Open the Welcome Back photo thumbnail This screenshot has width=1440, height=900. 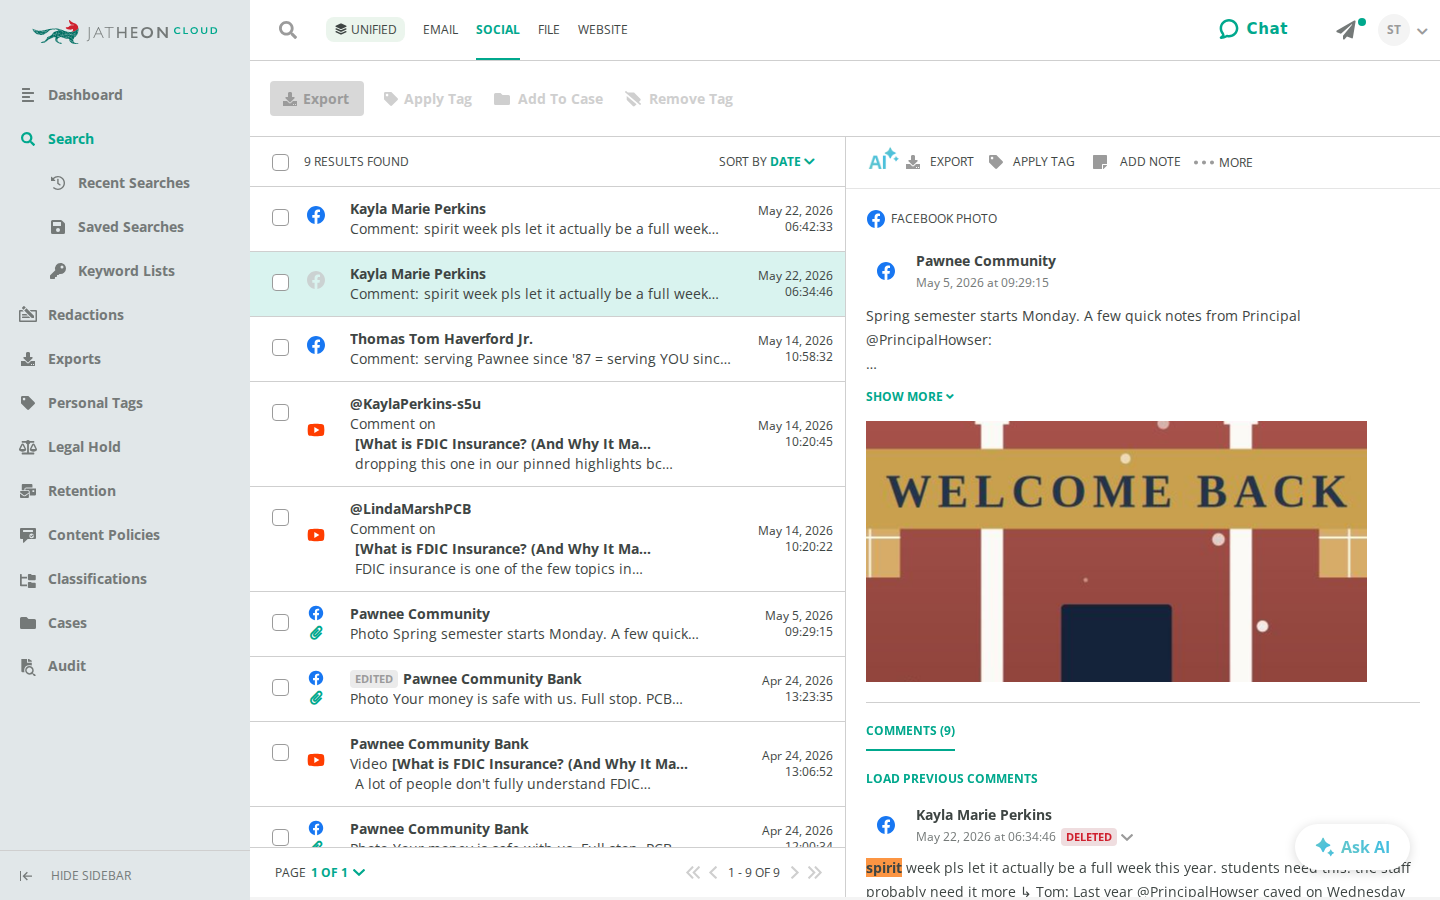(x=1116, y=551)
